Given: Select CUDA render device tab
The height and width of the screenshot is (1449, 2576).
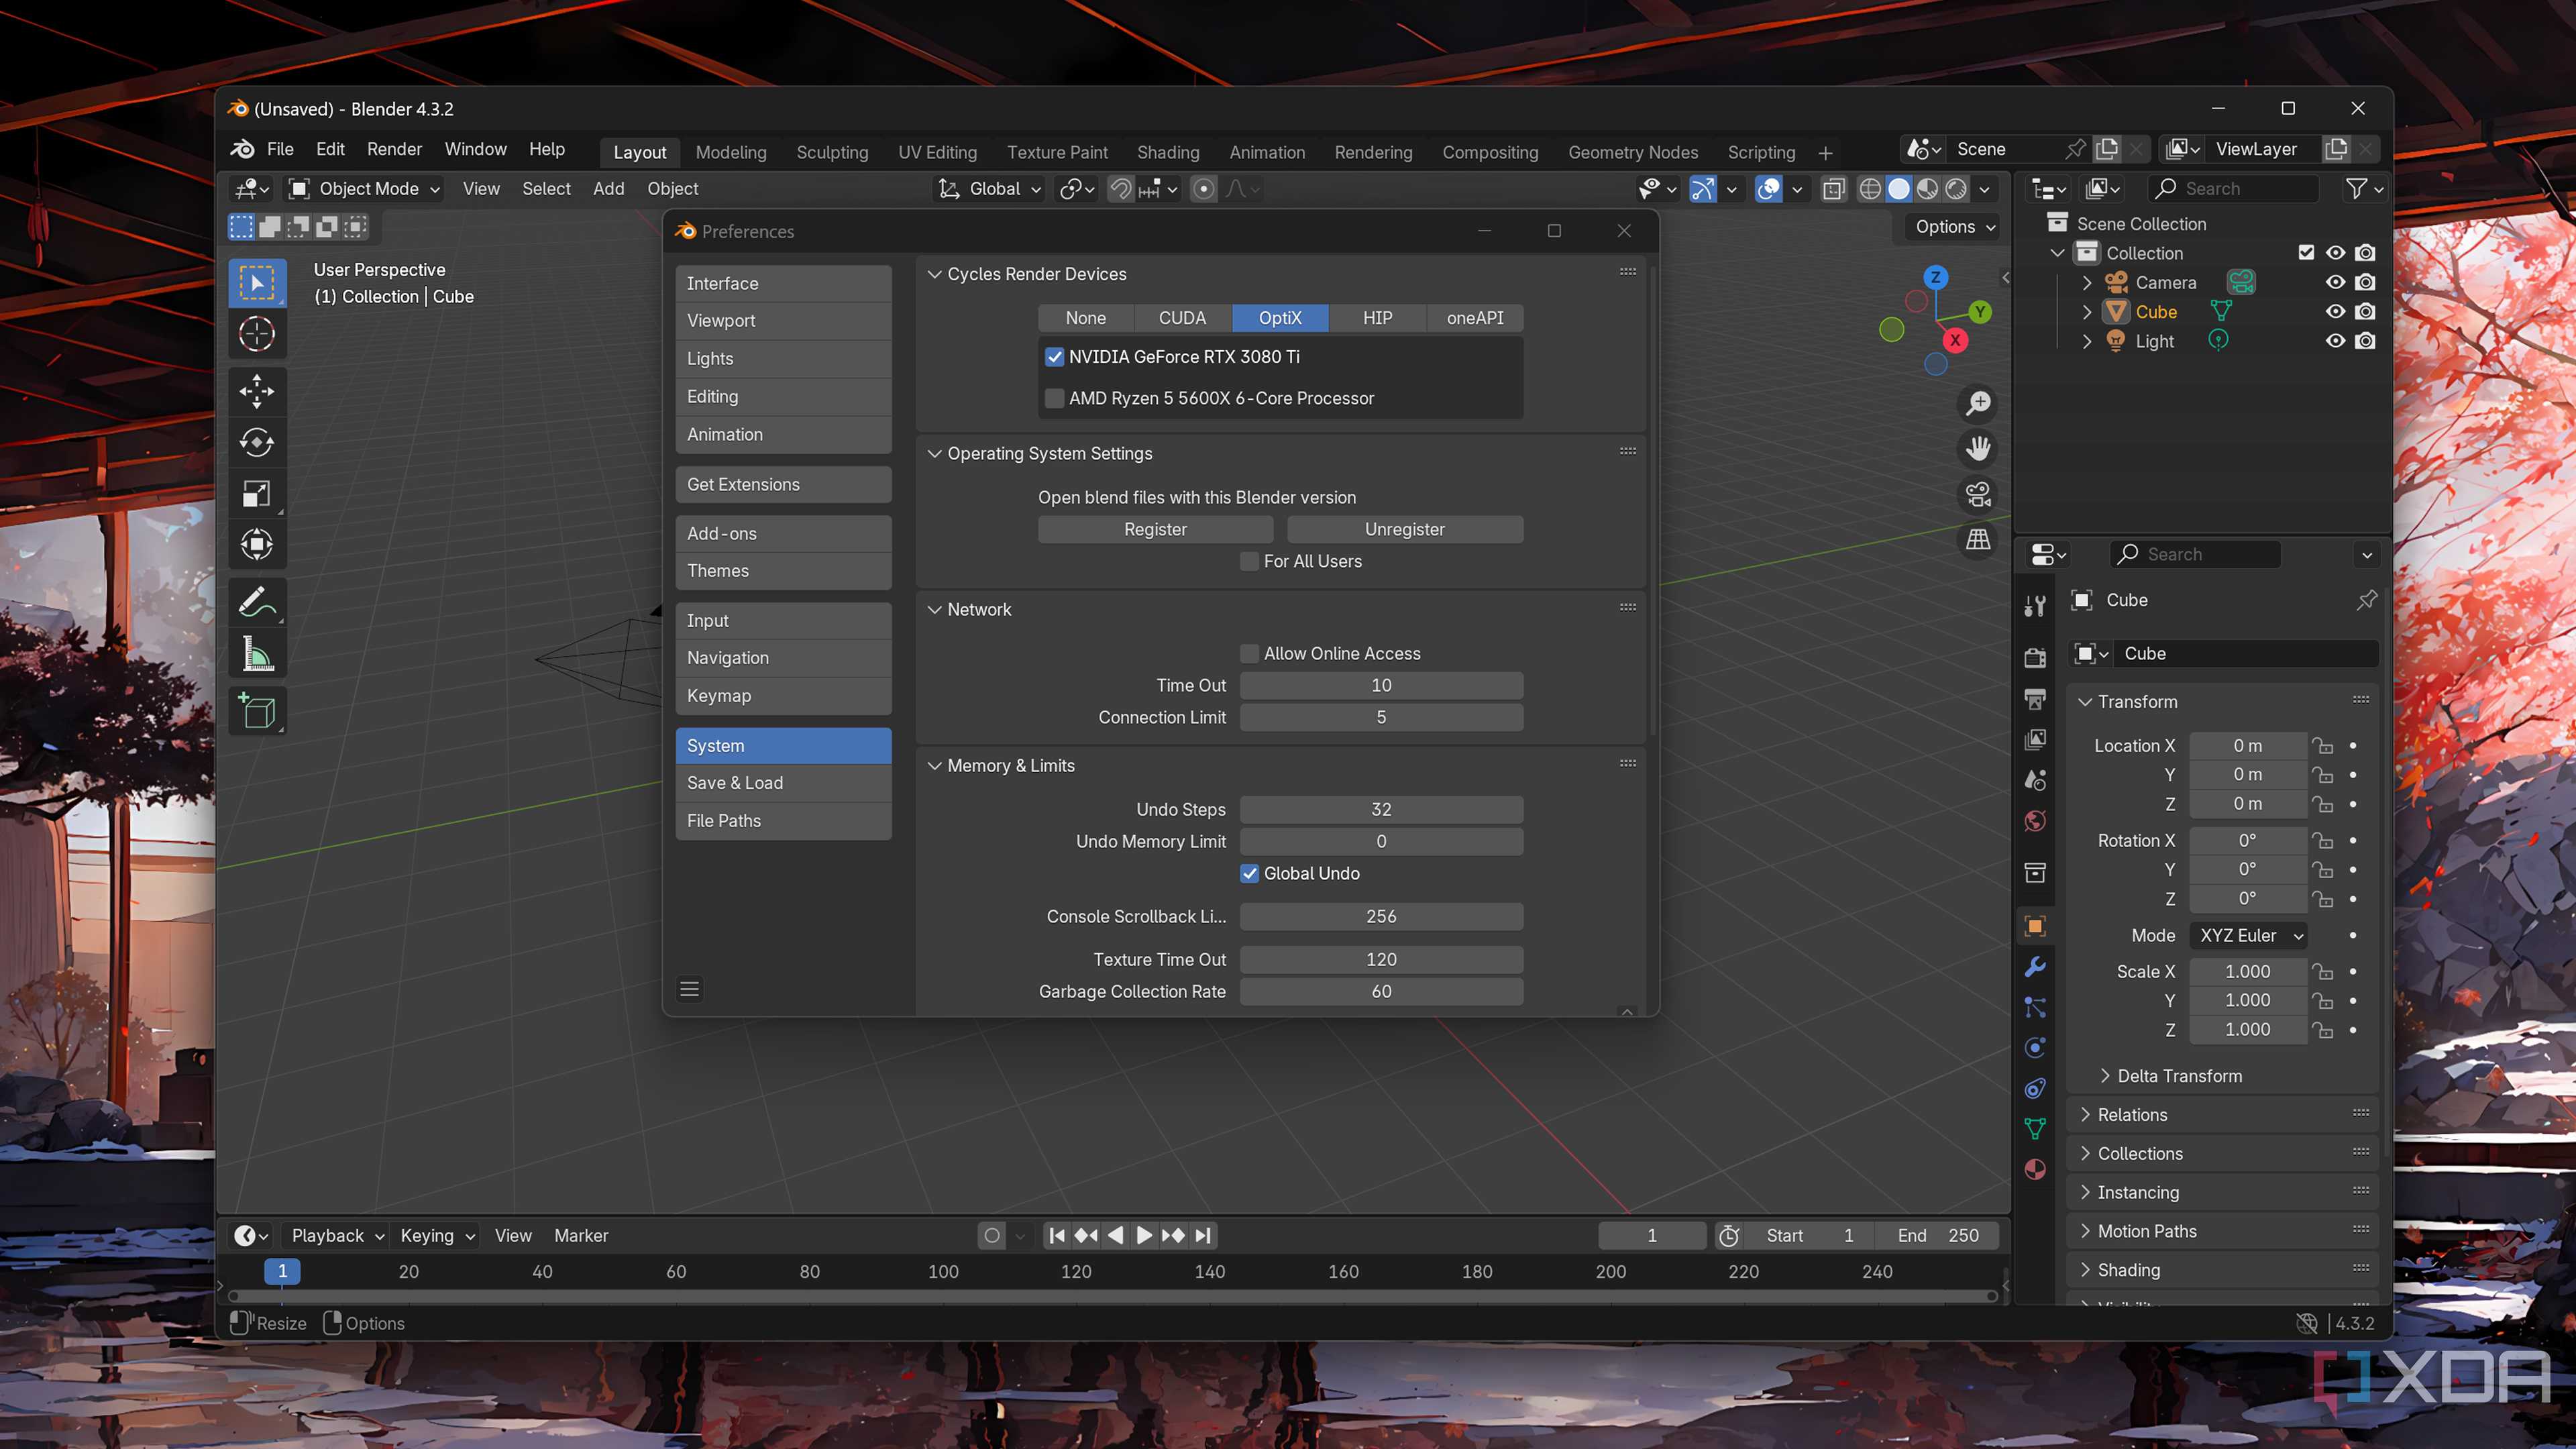Looking at the screenshot, I should click(x=1182, y=318).
